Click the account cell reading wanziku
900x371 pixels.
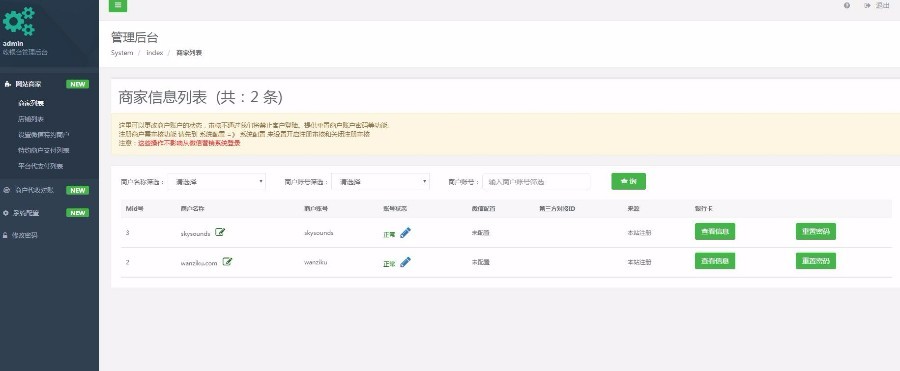pyautogui.click(x=316, y=262)
